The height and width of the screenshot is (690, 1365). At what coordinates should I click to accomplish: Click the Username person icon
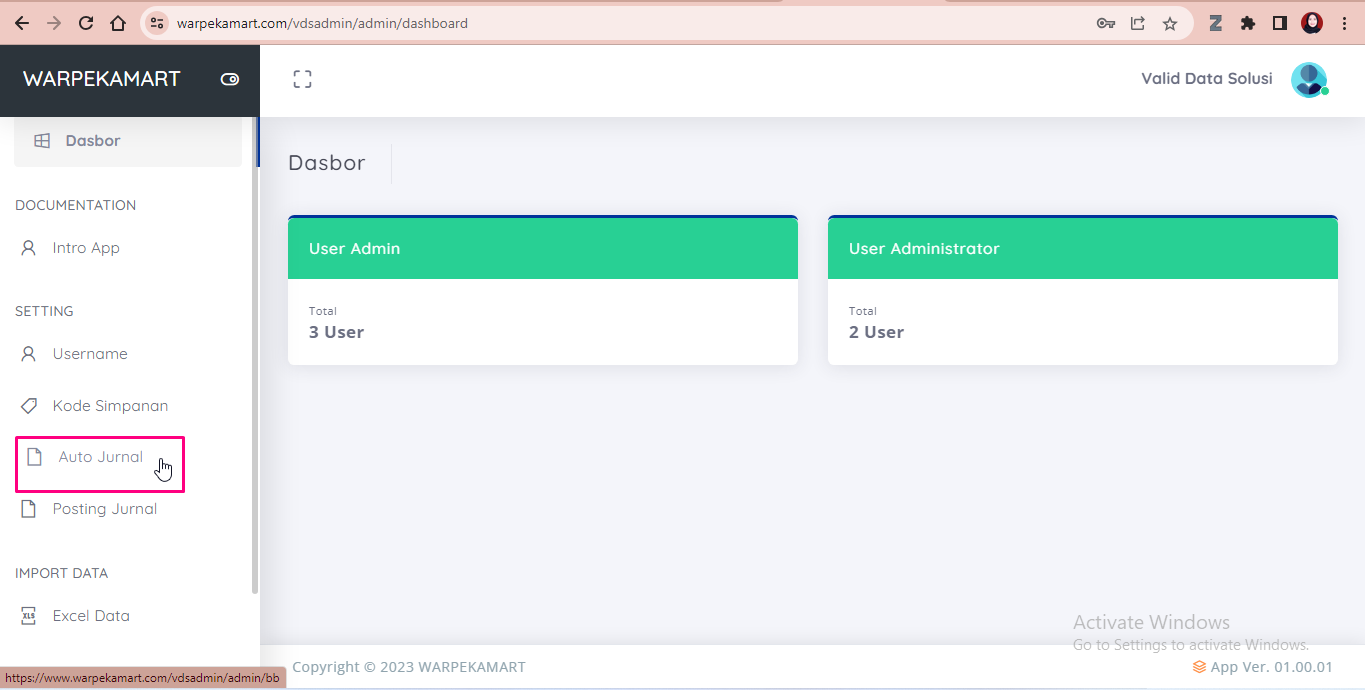coord(29,354)
